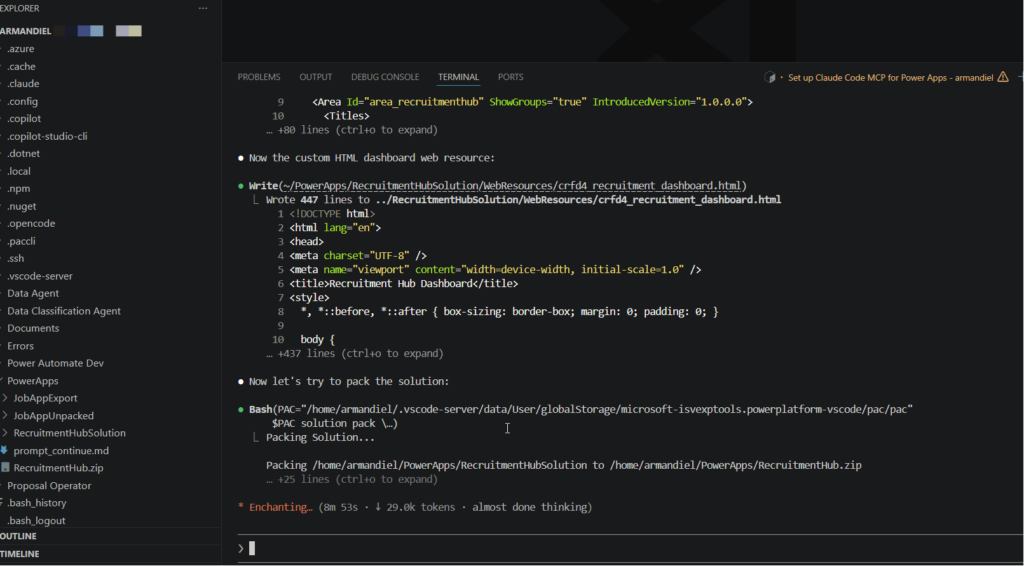Open the .dotnet folder
This screenshot has width=1024, height=566.
point(24,153)
